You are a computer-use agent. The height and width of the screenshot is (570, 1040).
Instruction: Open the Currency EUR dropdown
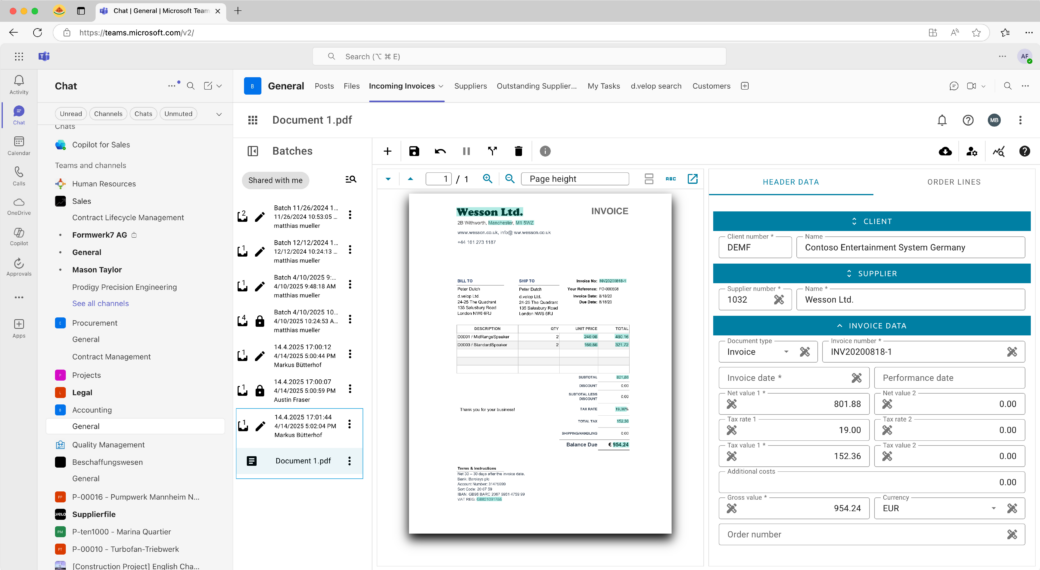tap(994, 508)
